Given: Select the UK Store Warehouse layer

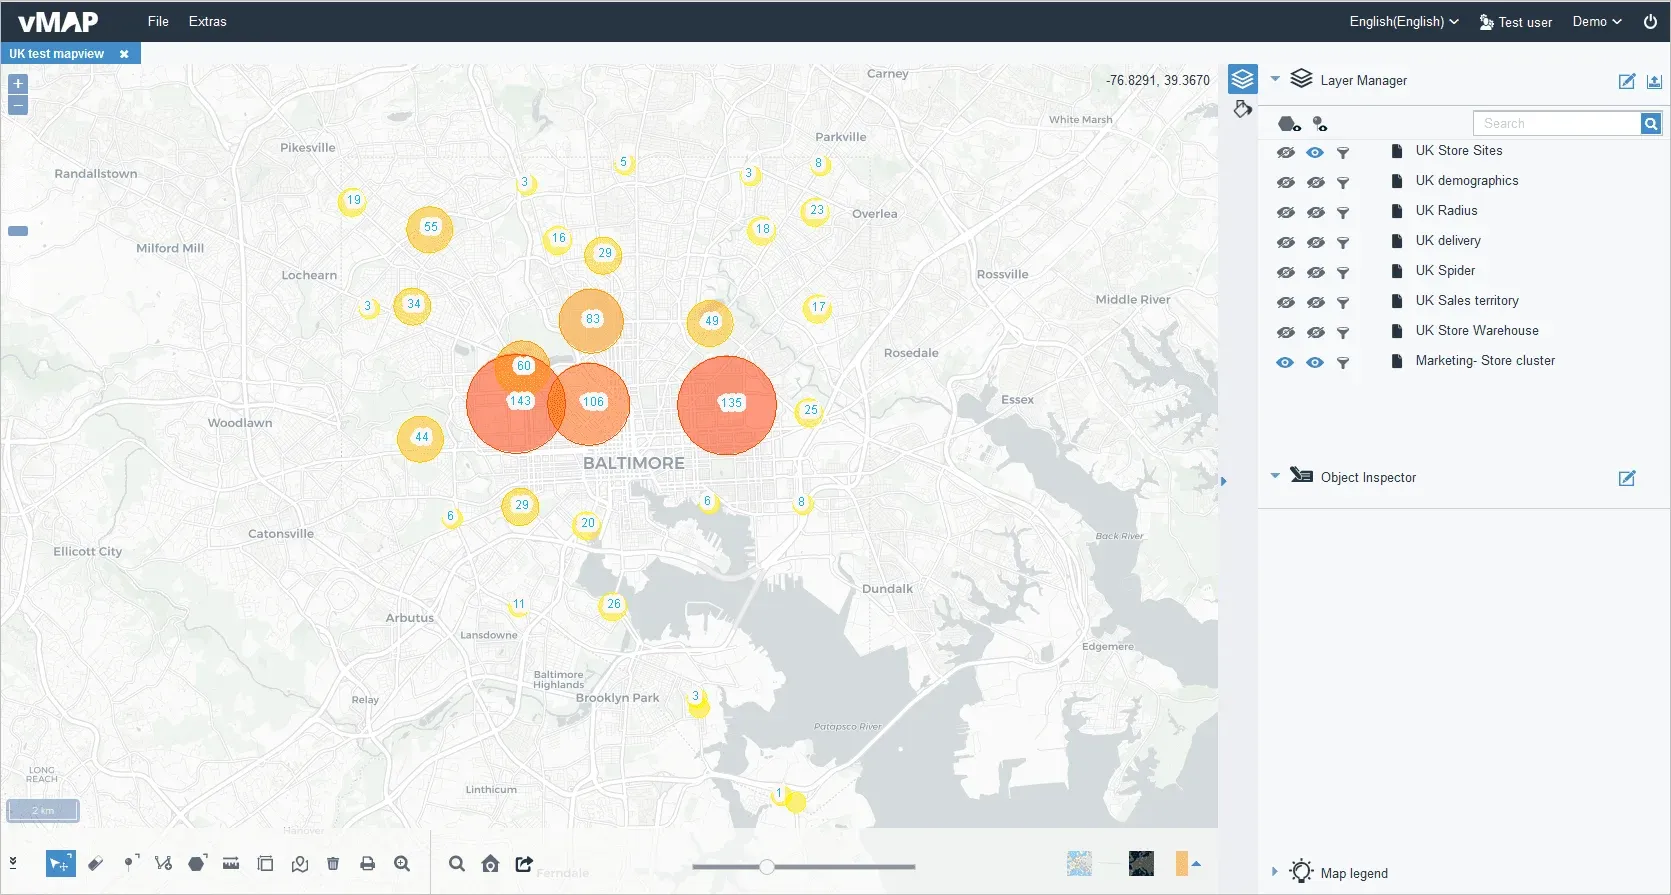Looking at the screenshot, I should pyautogui.click(x=1476, y=331).
